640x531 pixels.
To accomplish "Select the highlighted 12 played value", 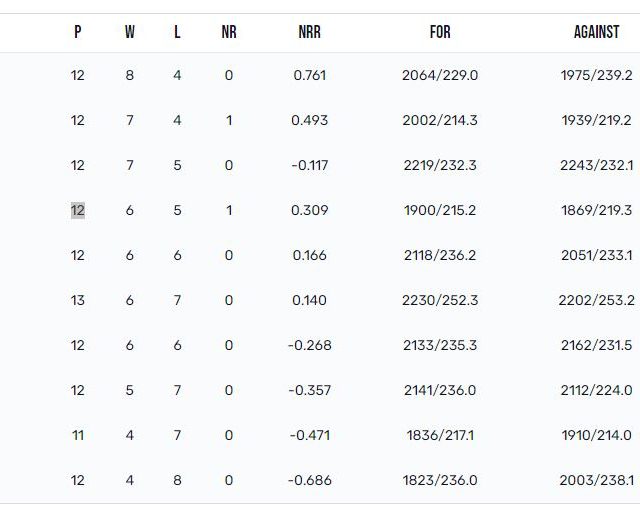I will [x=78, y=210].
